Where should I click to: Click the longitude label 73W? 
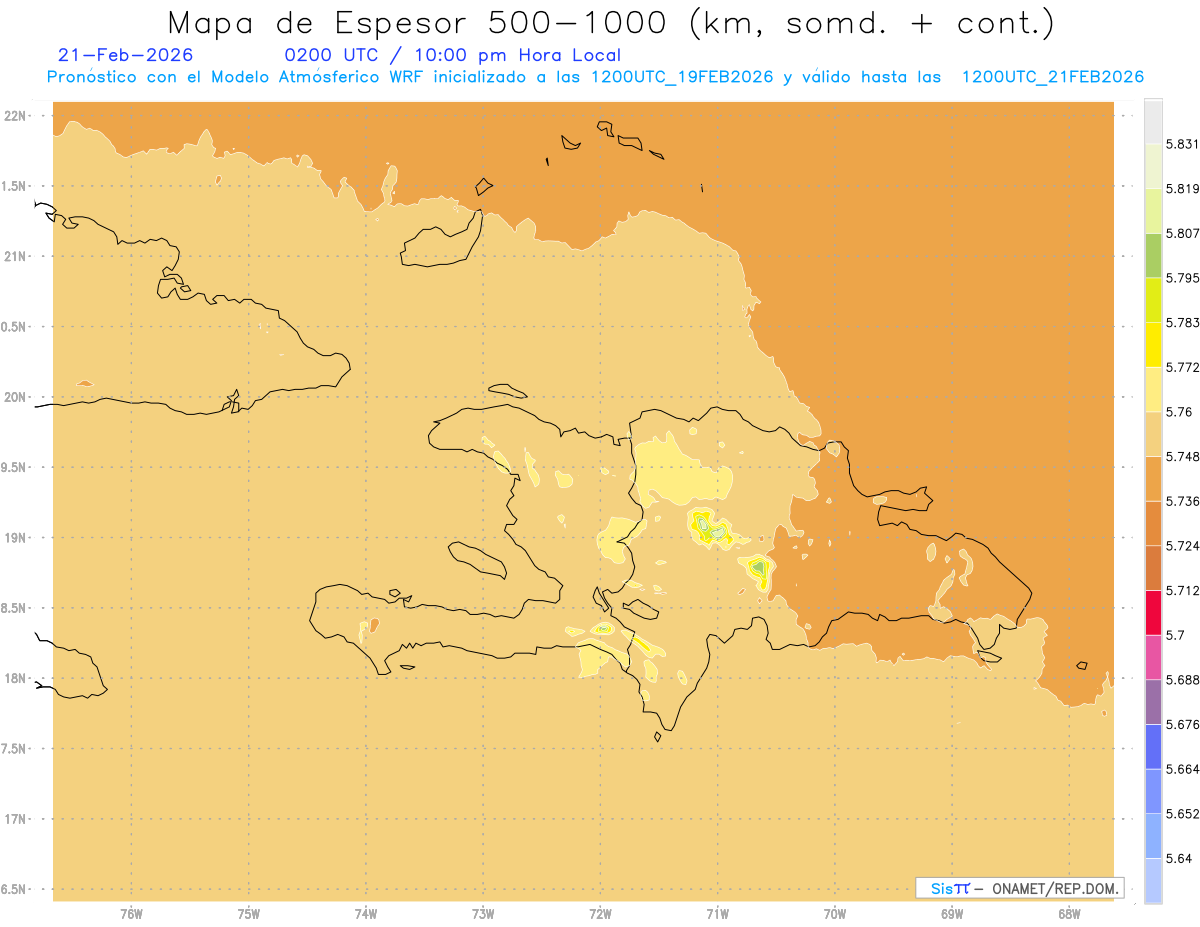pyautogui.click(x=483, y=913)
